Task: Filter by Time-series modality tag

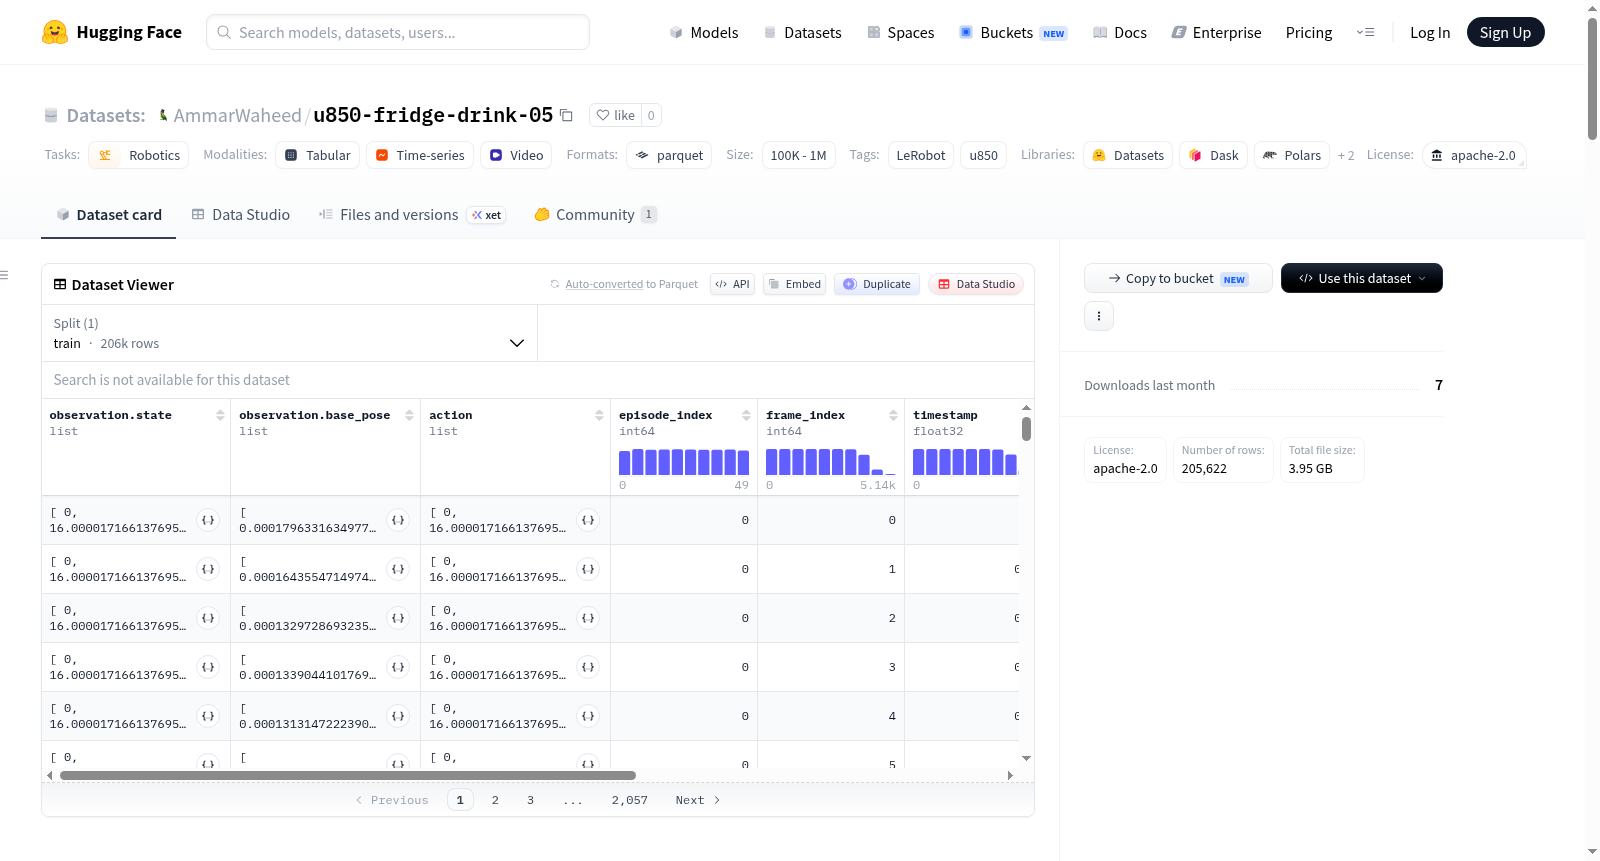Action: [420, 155]
